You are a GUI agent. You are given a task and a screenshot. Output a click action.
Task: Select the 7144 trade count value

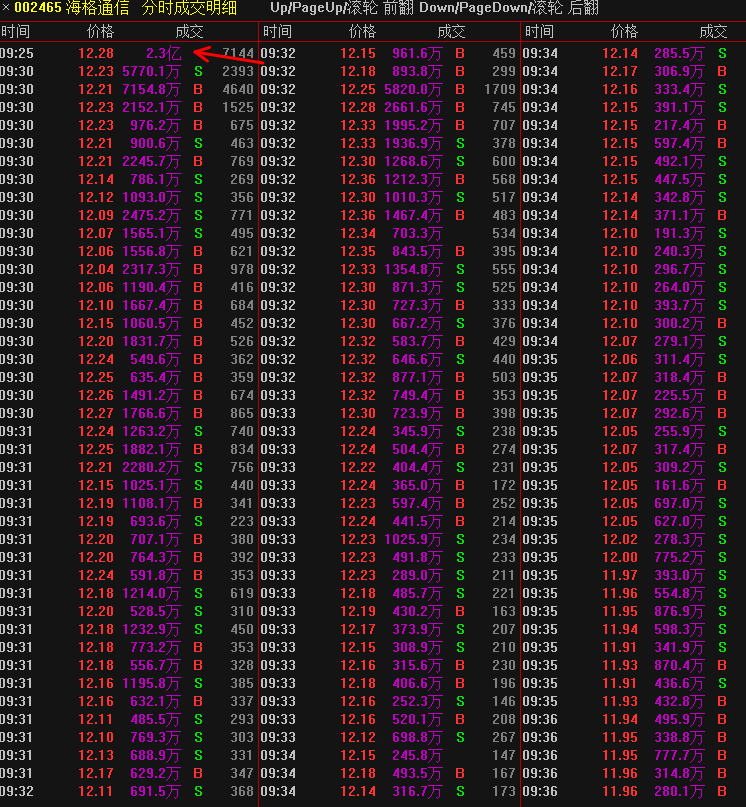tap(238, 54)
